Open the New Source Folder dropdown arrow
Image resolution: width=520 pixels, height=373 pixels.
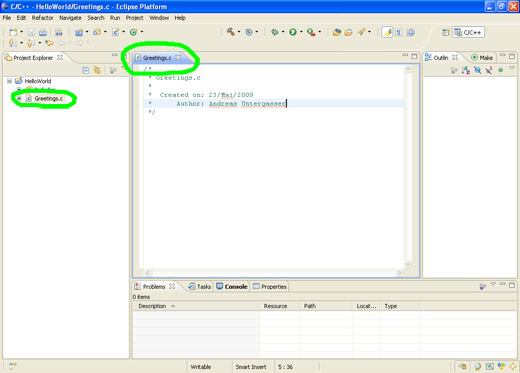105,32
